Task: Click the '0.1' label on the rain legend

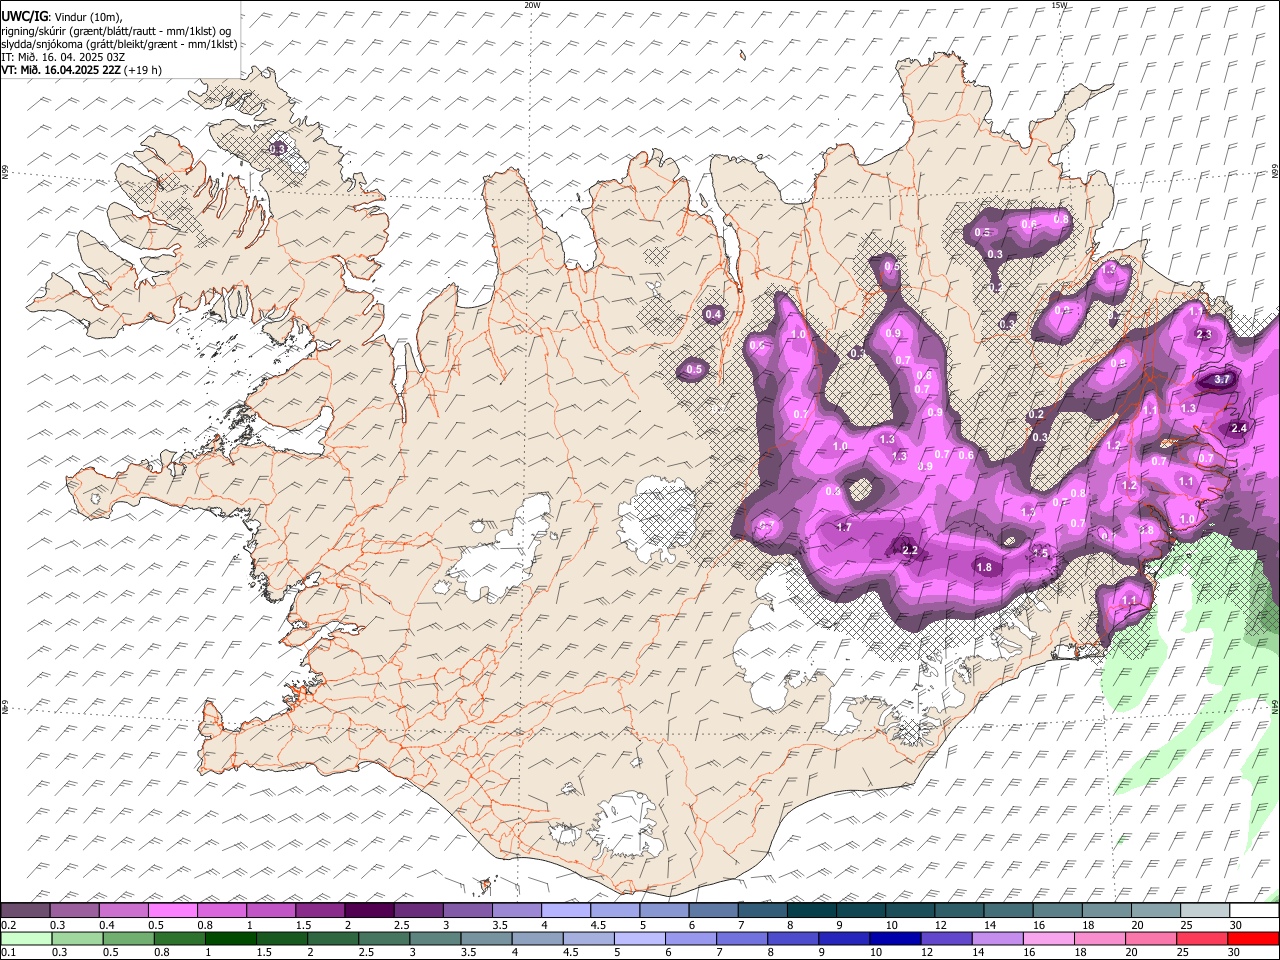Action: [x=8, y=952]
